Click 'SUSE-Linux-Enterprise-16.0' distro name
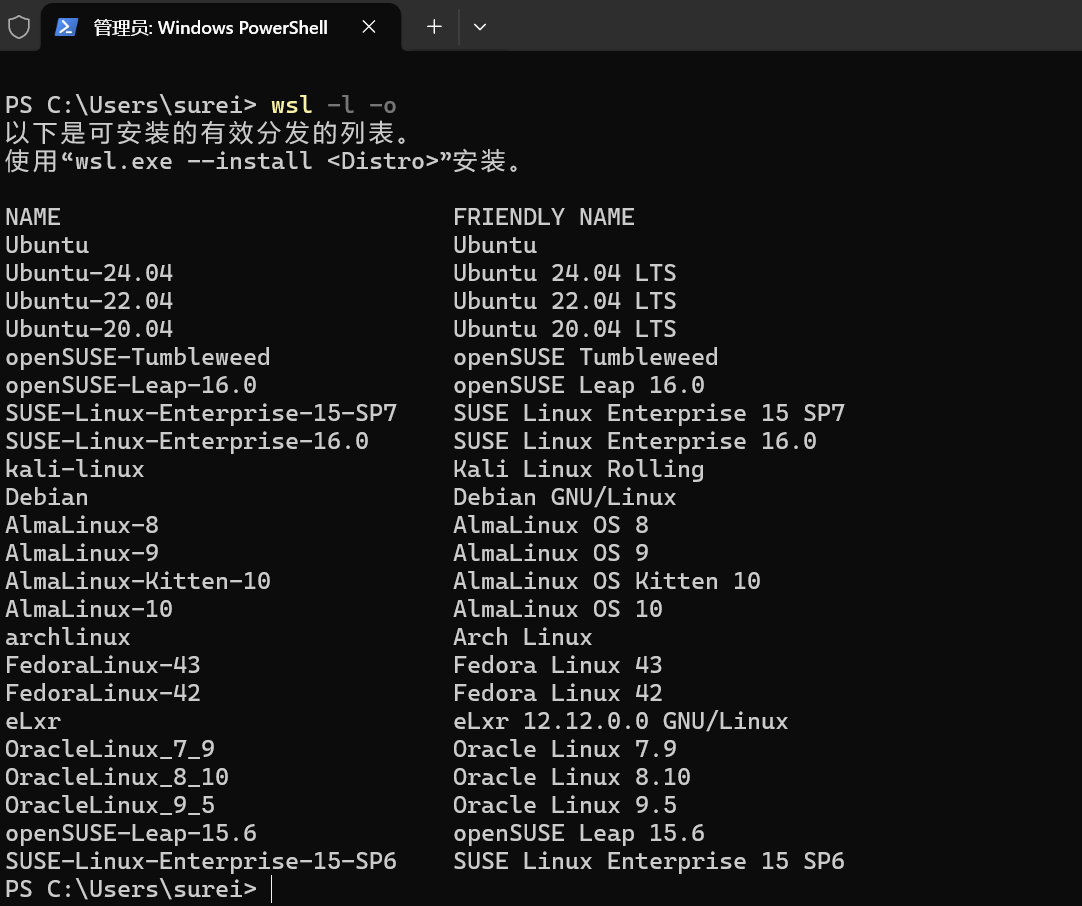 click(187, 441)
